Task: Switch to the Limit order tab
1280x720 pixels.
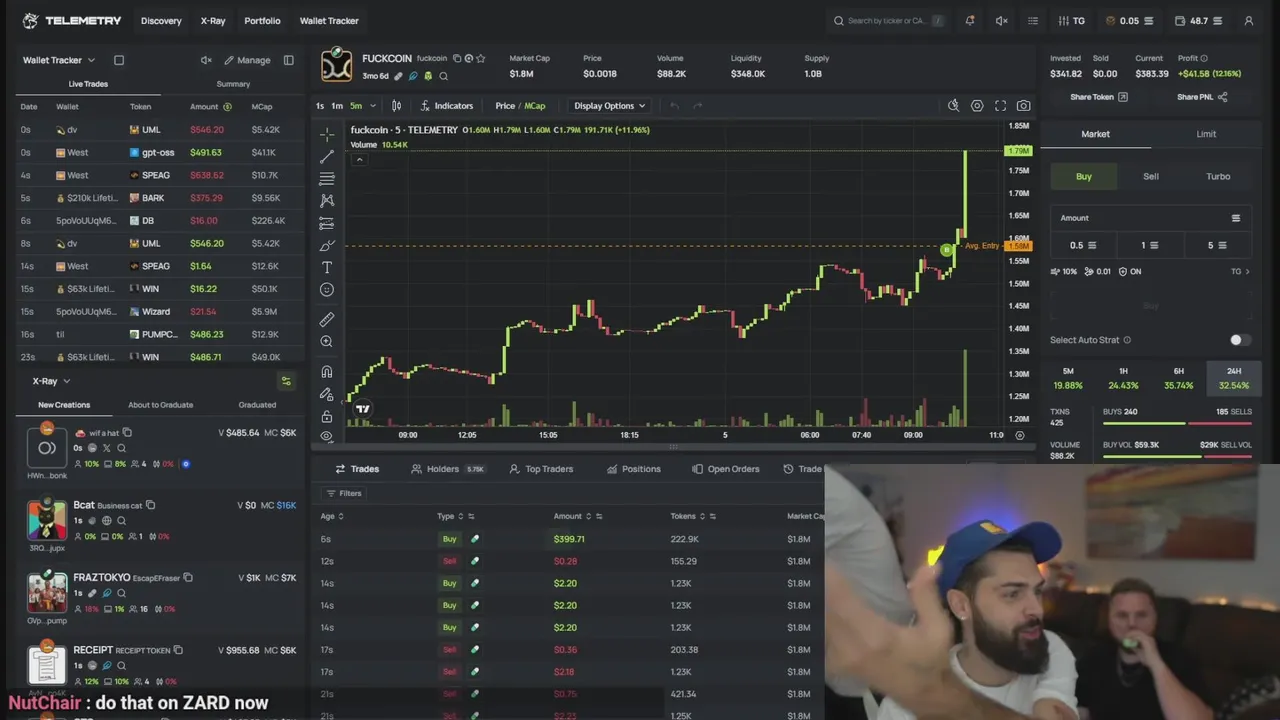Action: point(1206,134)
